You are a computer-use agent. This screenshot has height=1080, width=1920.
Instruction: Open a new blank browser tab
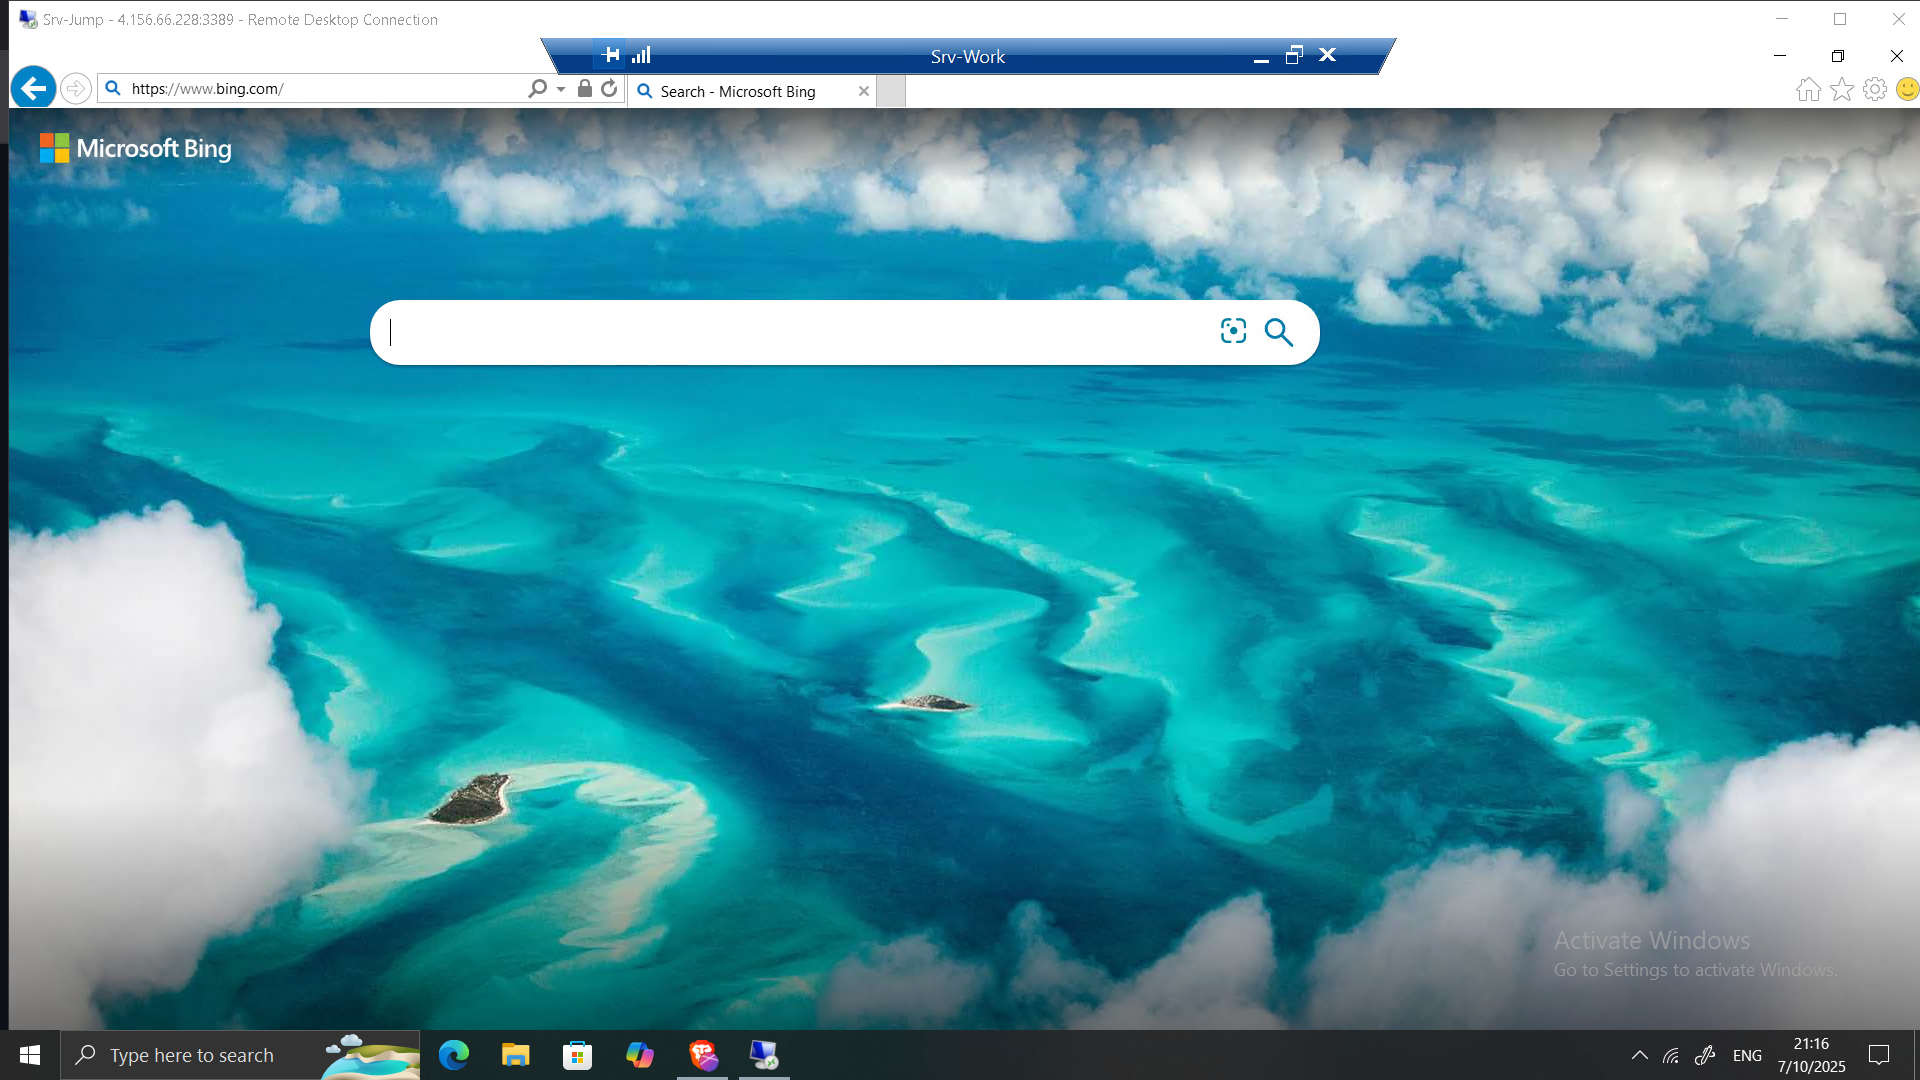[x=891, y=91]
